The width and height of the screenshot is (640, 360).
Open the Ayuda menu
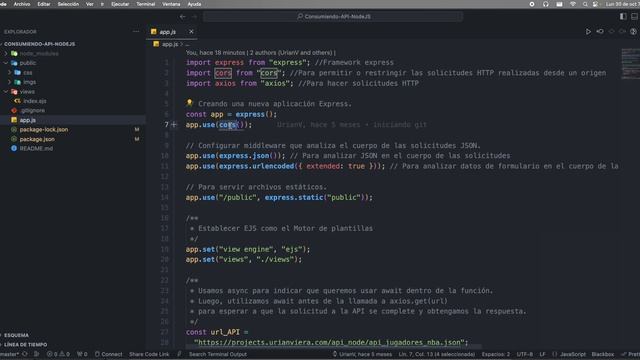coord(194,4)
